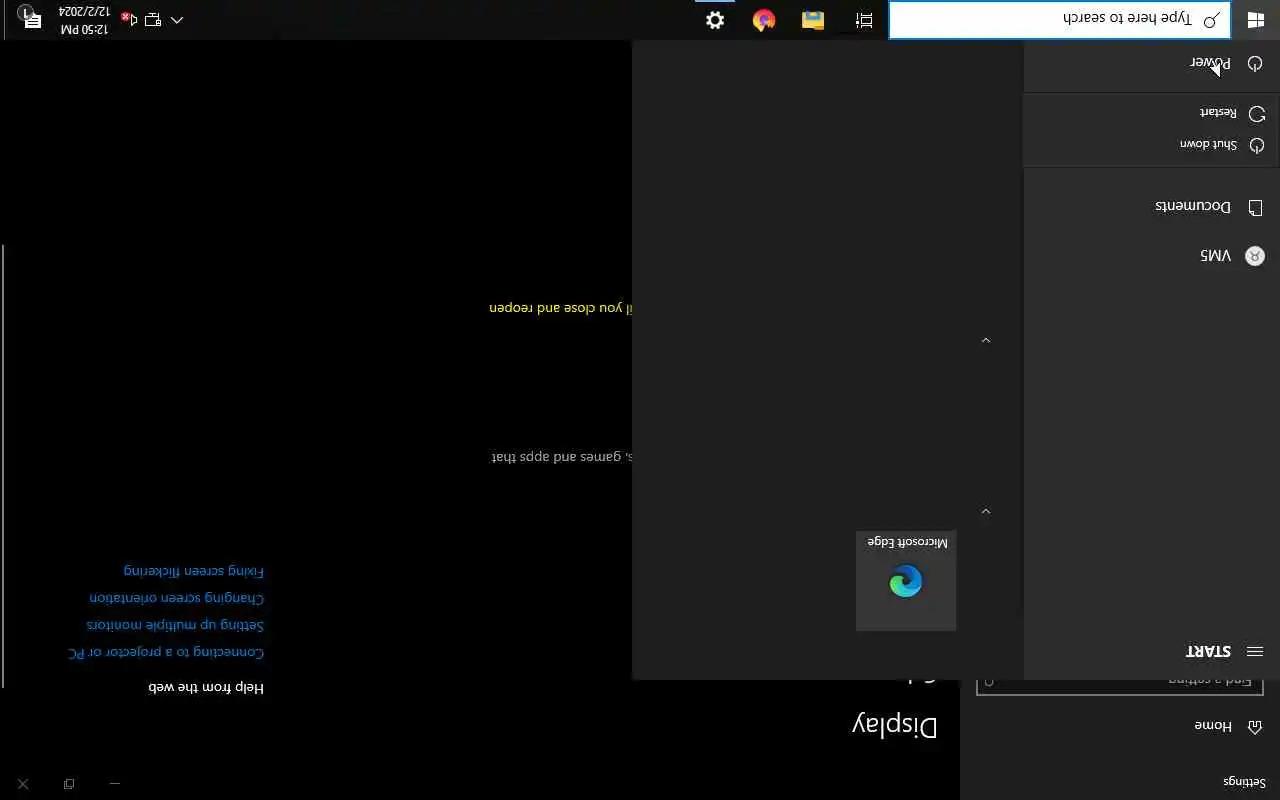The image size is (1280, 800).
Task: Open Fixing screen flickering link
Action: tap(194, 571)
